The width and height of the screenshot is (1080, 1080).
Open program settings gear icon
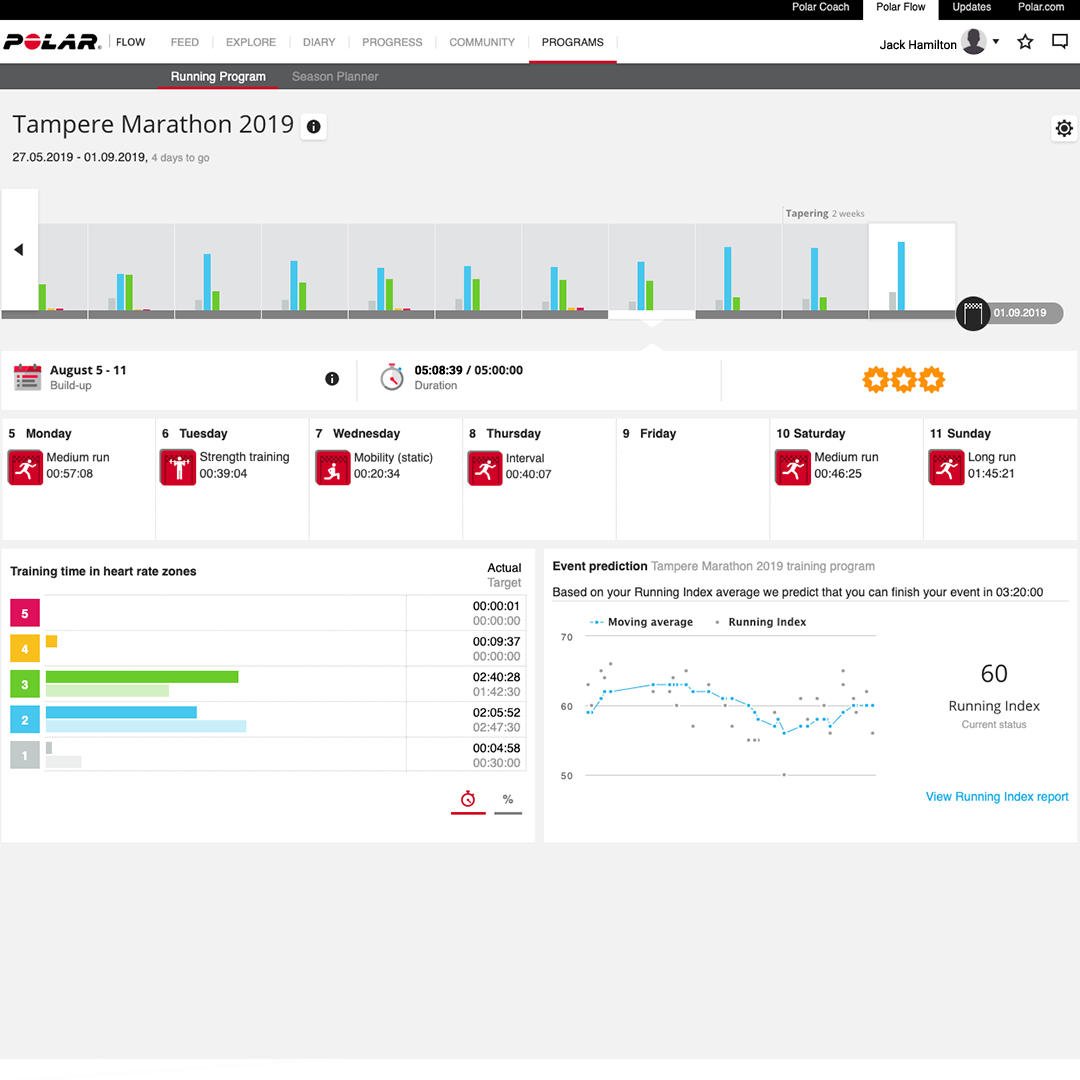click(1064, 128)
